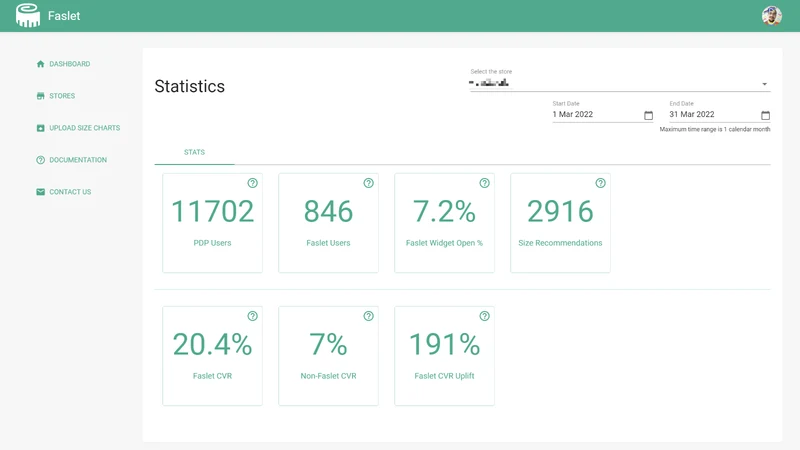This screenshot has width=800, height=450.
Task: Click the Faslet CVR Uplift label
Action: click(444, 376)
